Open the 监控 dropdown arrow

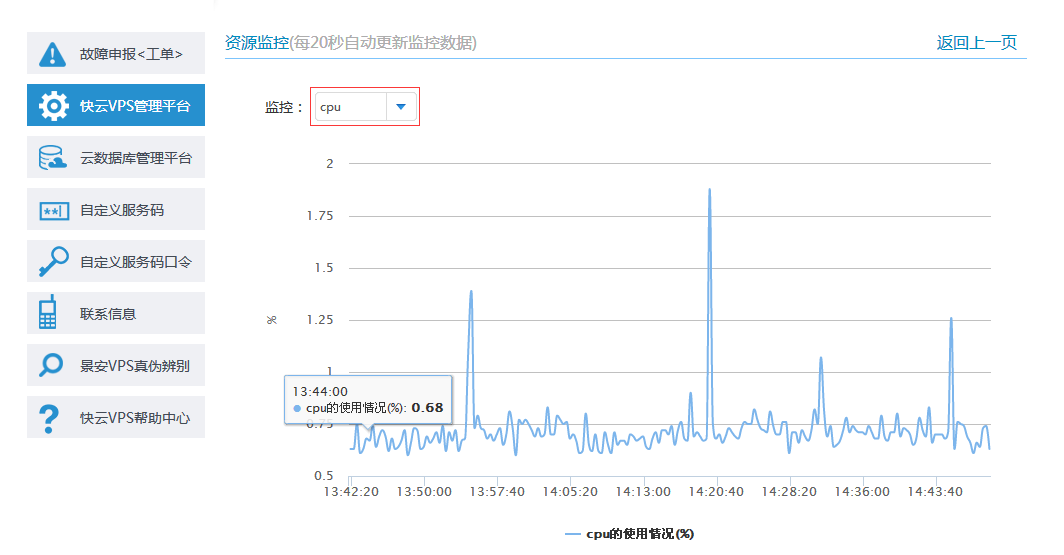[x=402, y=107]
